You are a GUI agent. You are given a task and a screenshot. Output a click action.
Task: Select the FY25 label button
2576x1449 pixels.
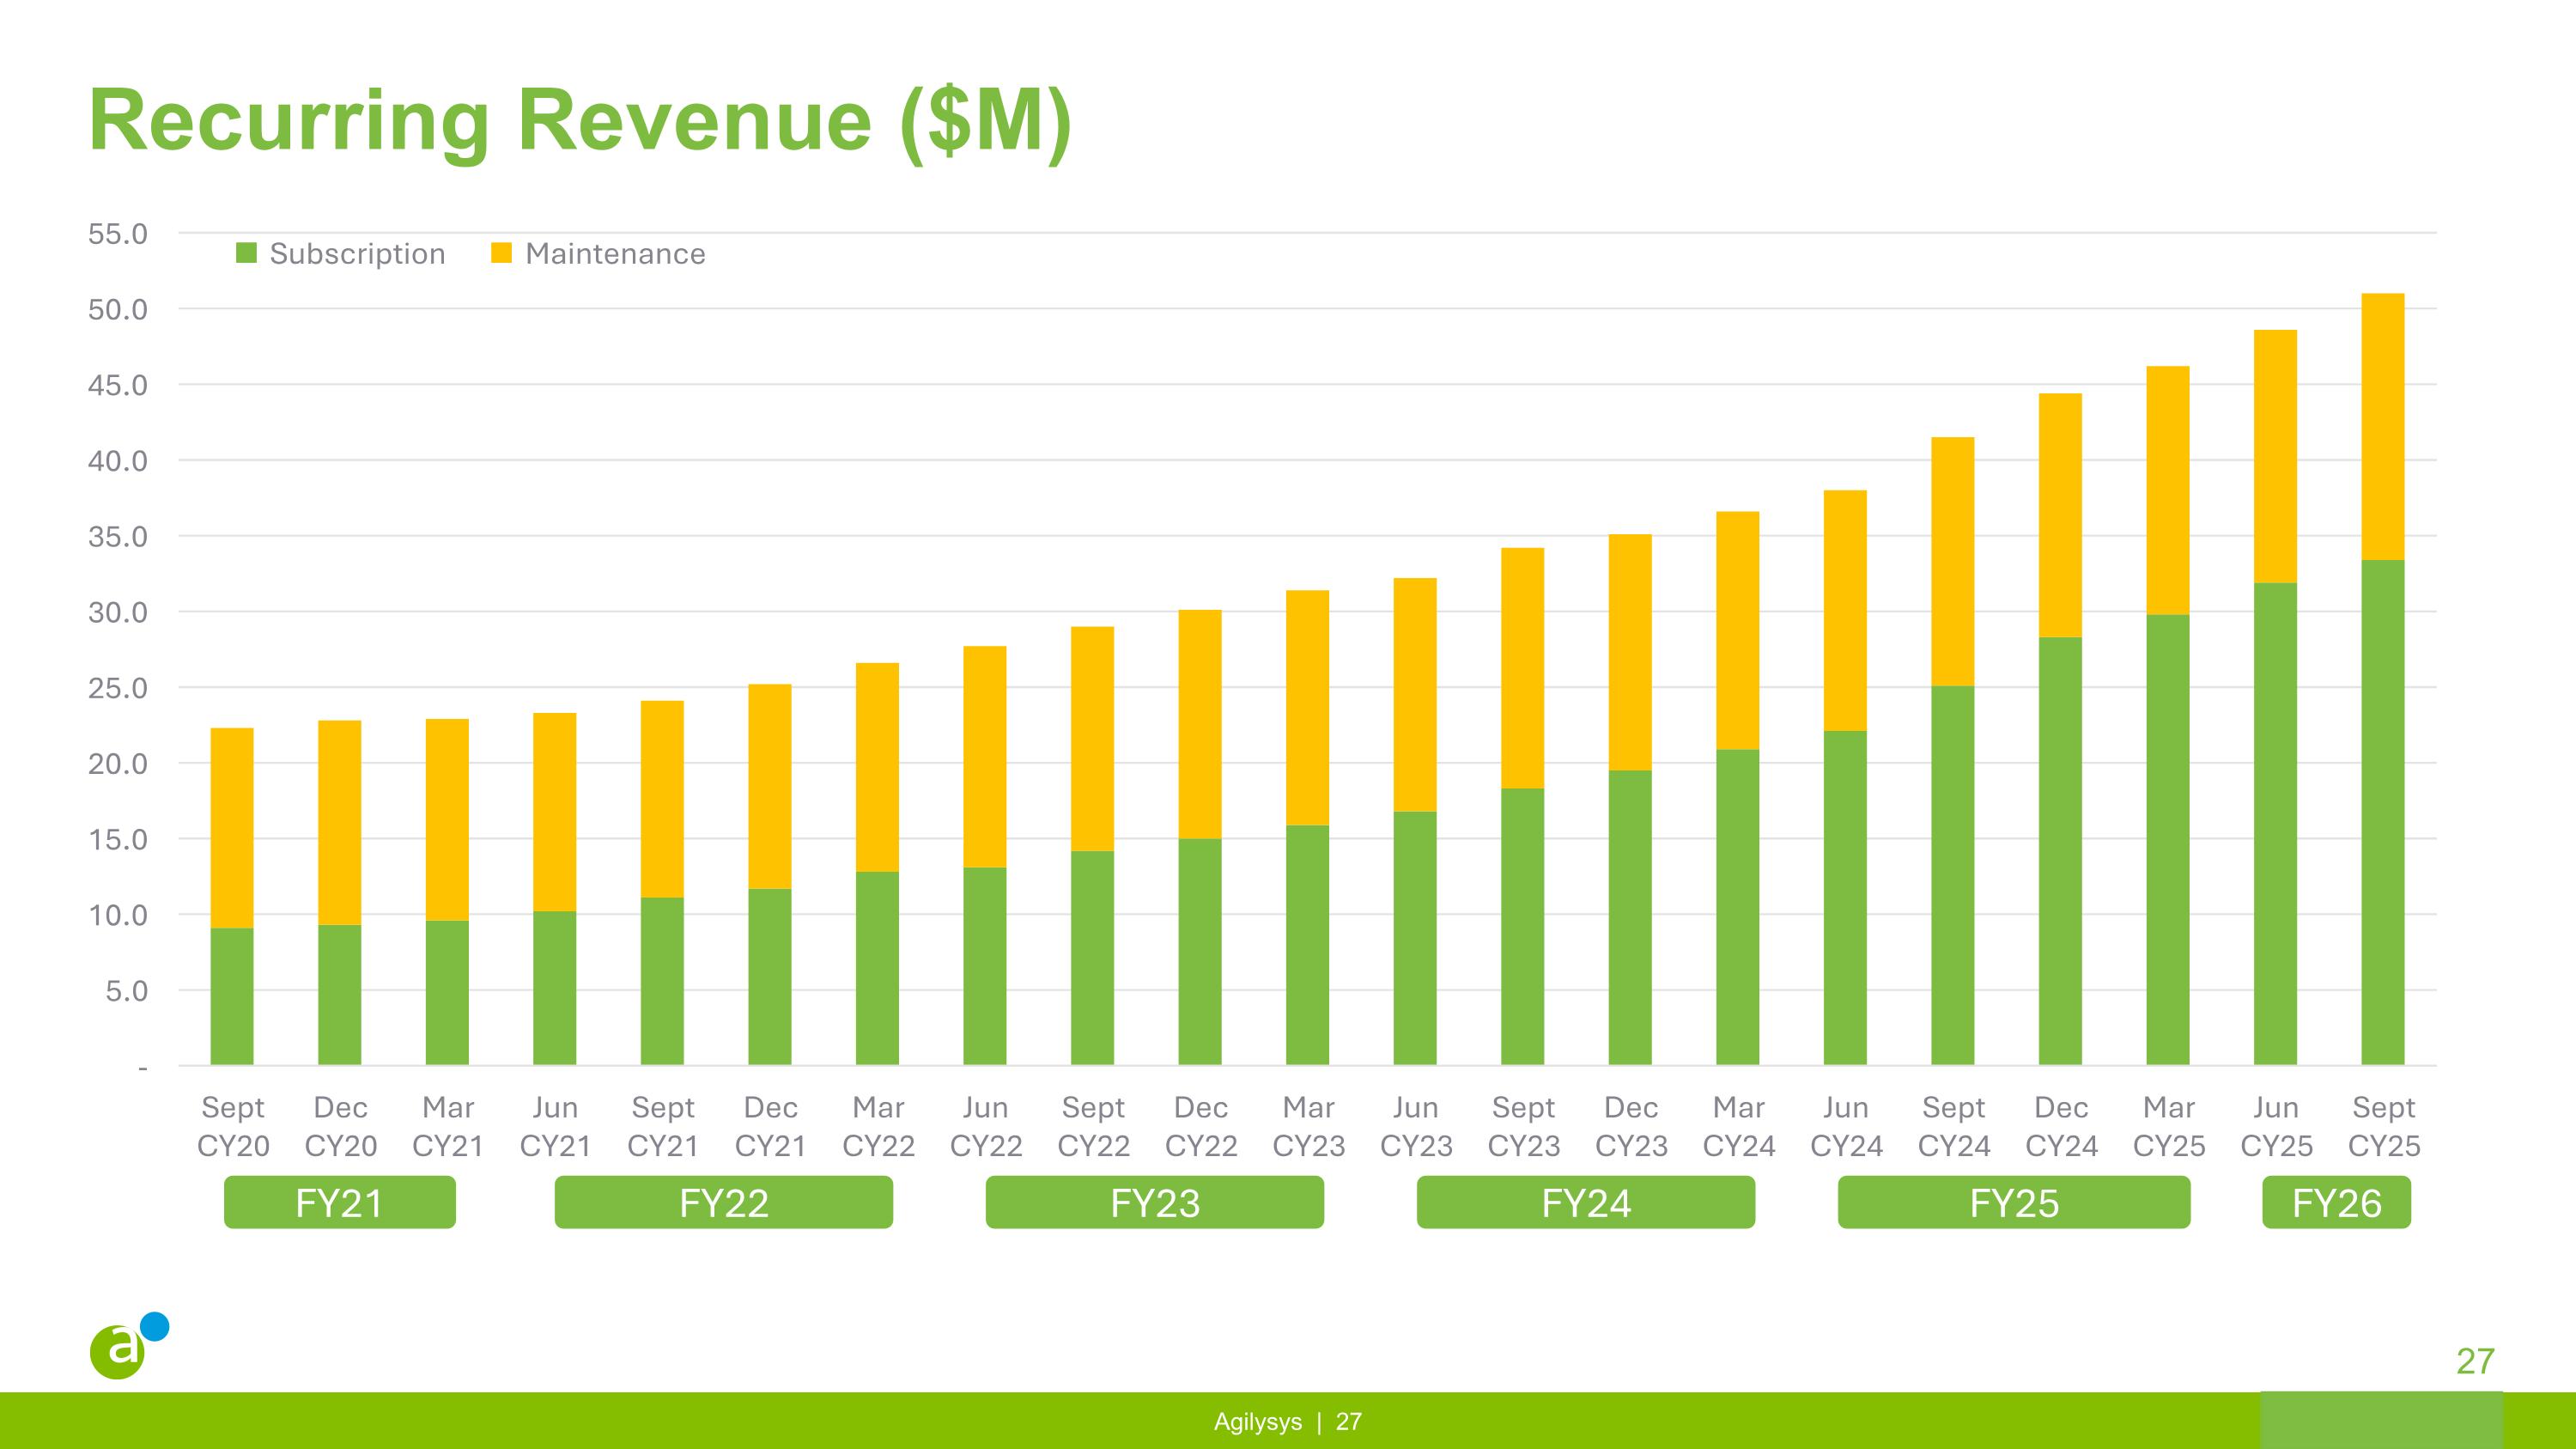(x=2013, y=1202)
